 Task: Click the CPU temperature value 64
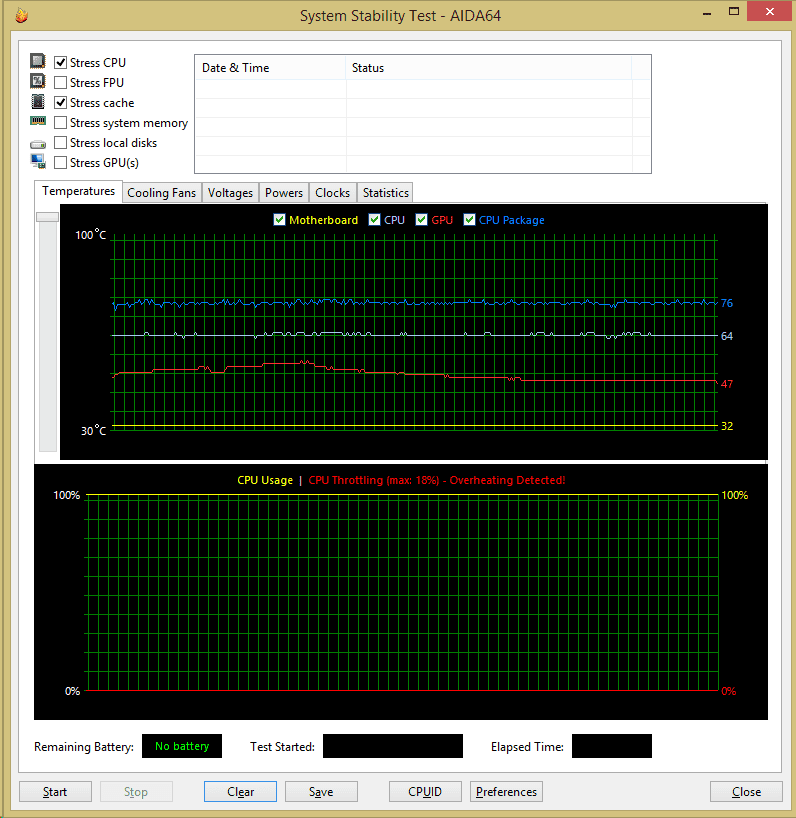tap(727, 336)
